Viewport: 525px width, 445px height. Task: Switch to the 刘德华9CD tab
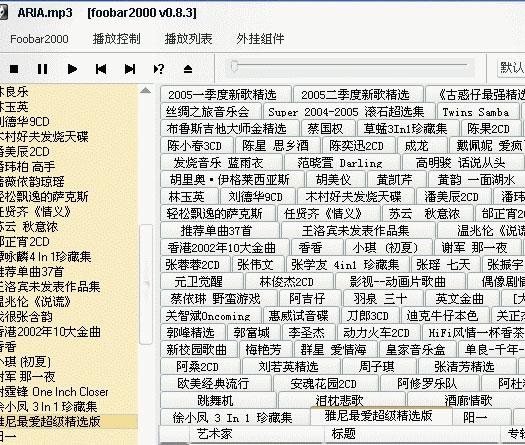point(258,197)
